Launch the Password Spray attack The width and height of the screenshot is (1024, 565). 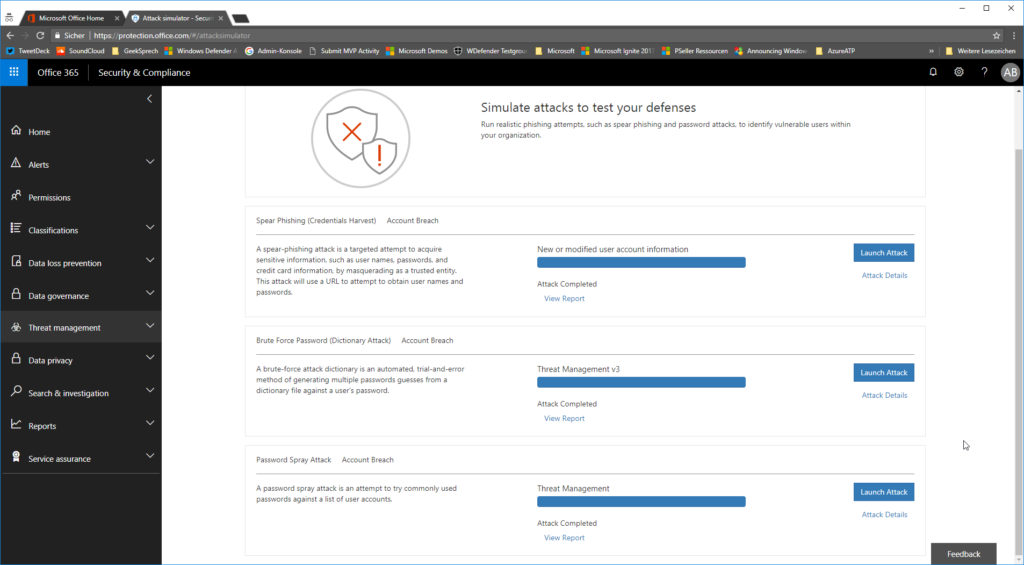pos(884,492)
